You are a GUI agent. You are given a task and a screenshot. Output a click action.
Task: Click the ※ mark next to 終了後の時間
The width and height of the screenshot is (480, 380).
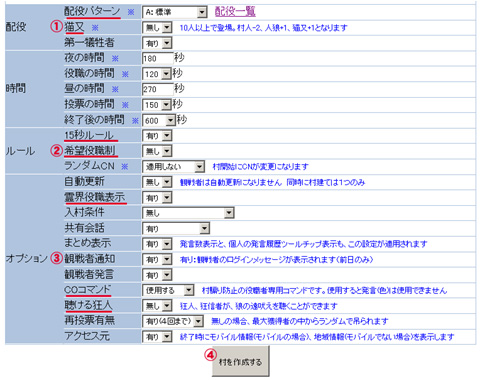[135, 121]
